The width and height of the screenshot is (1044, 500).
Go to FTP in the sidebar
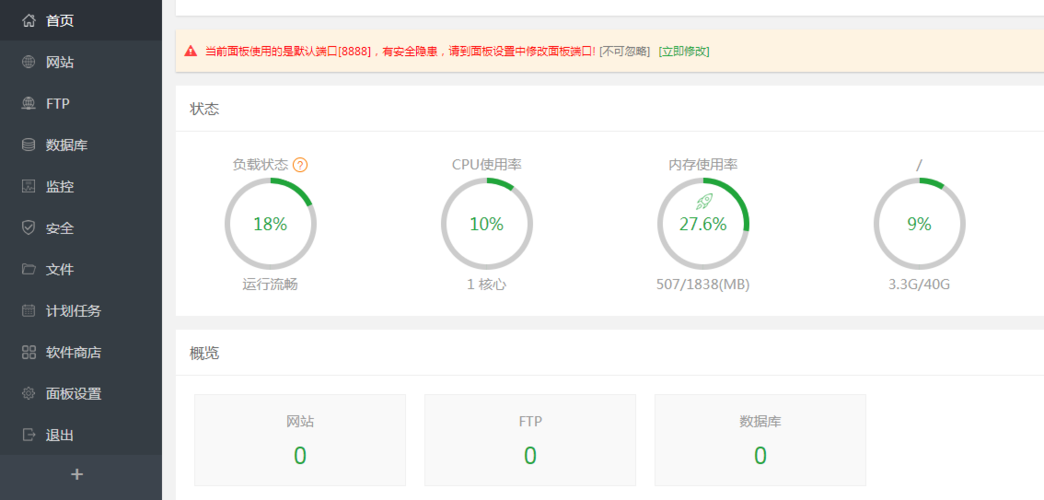click(x=81, y=103)
